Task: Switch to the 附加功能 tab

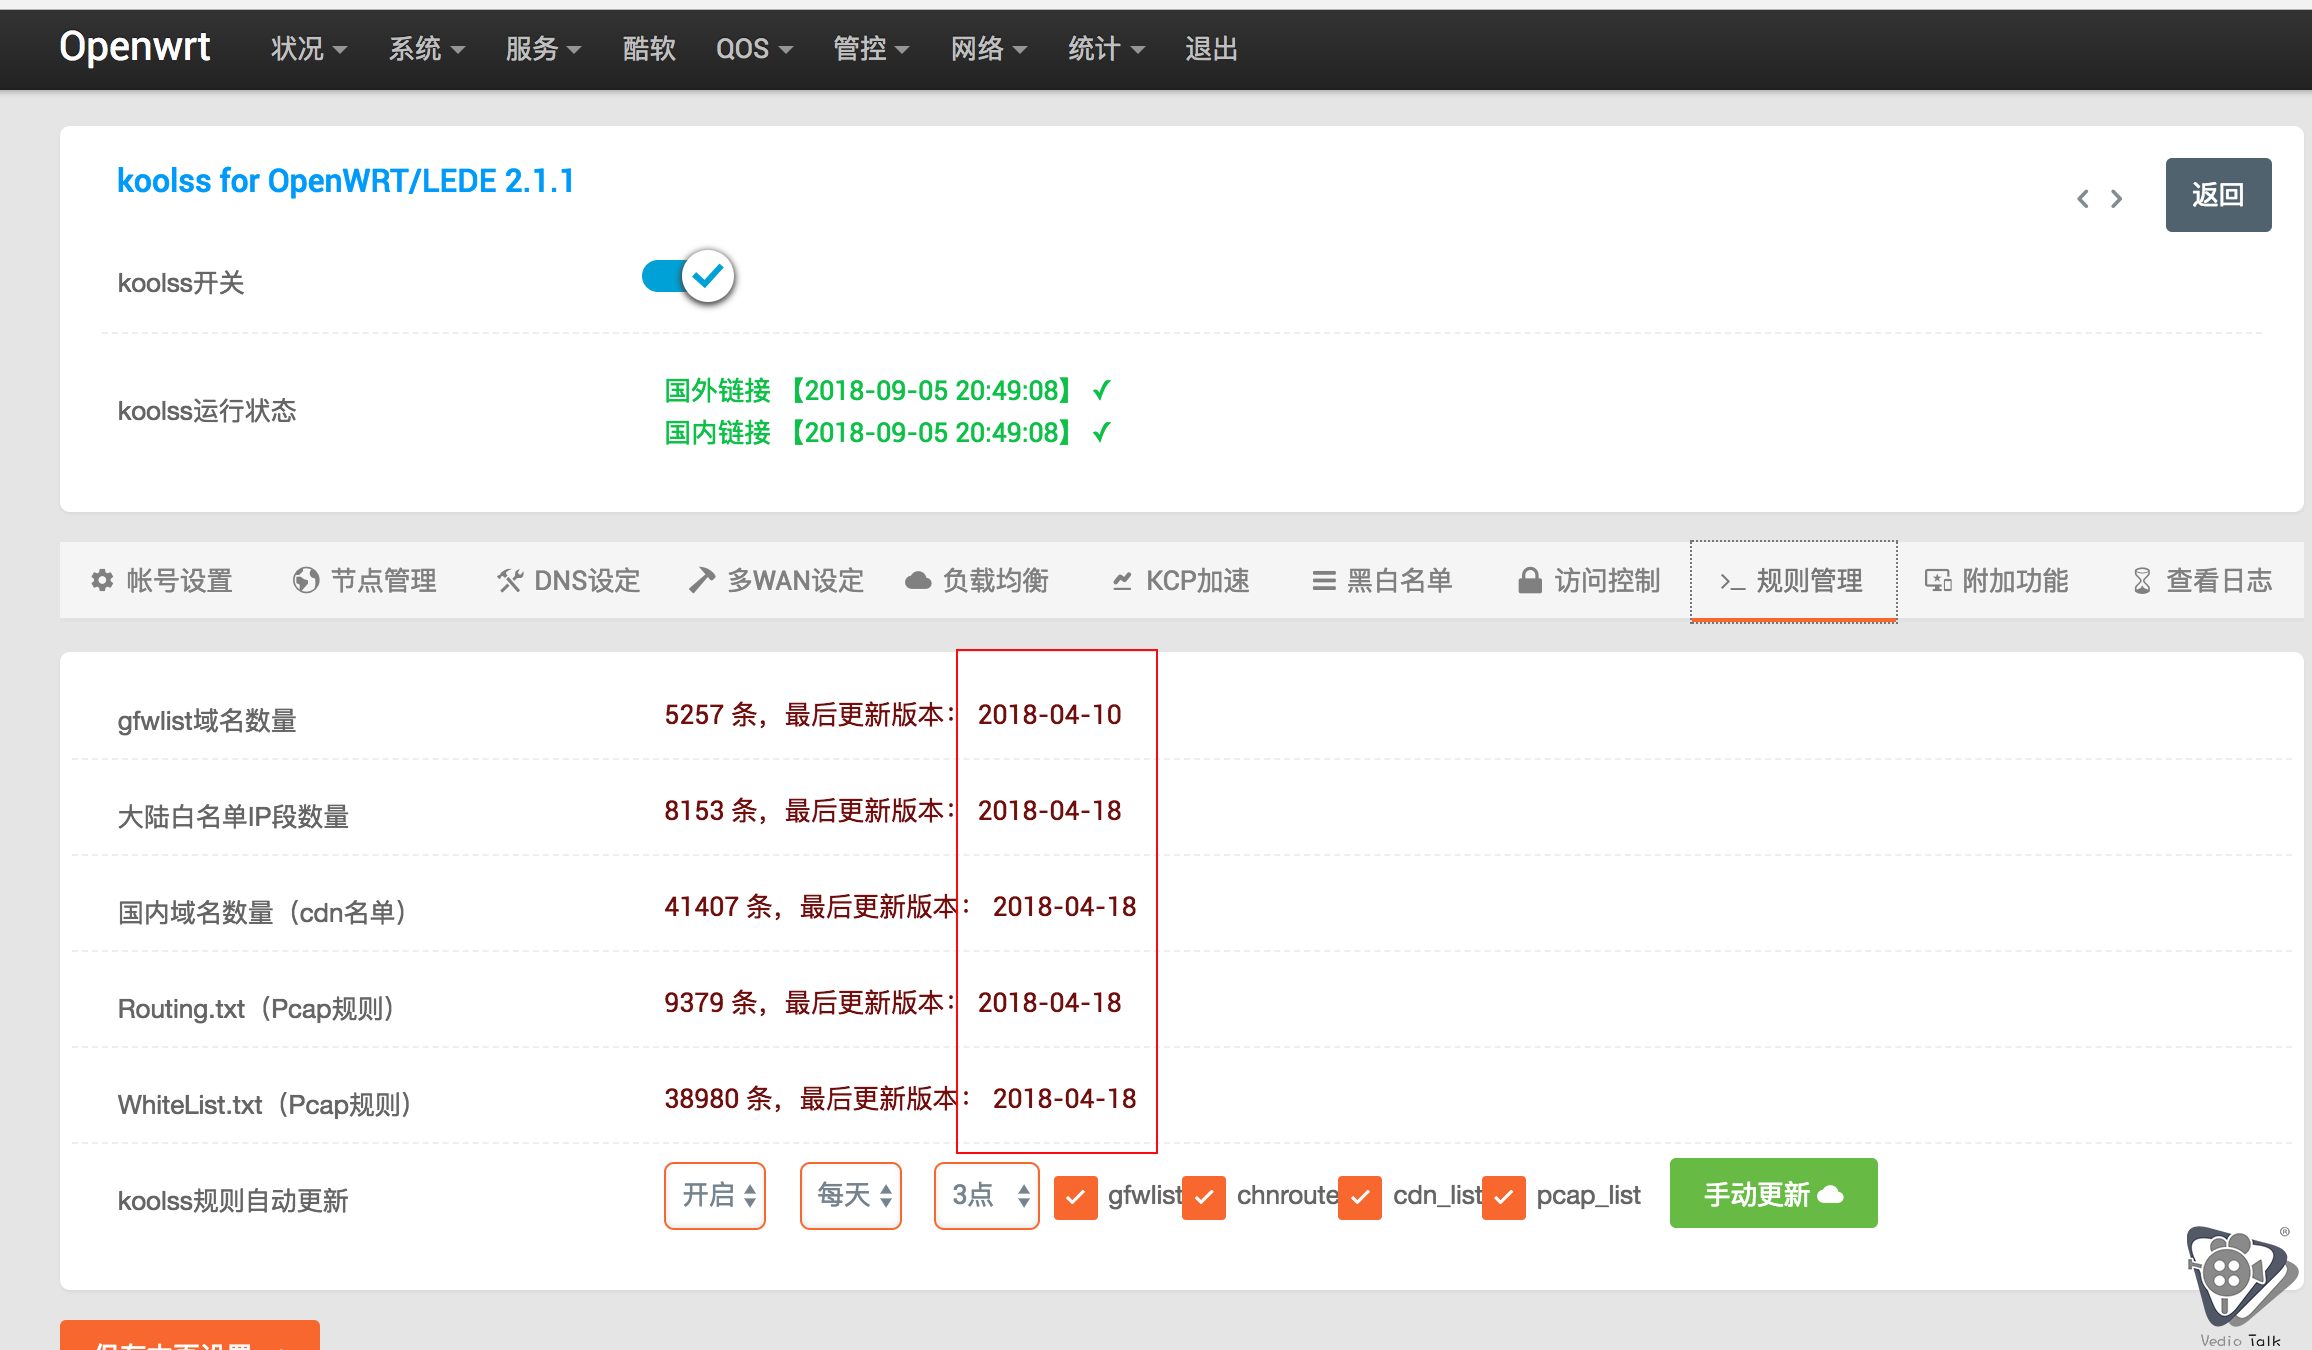Action: point(1997,580)
